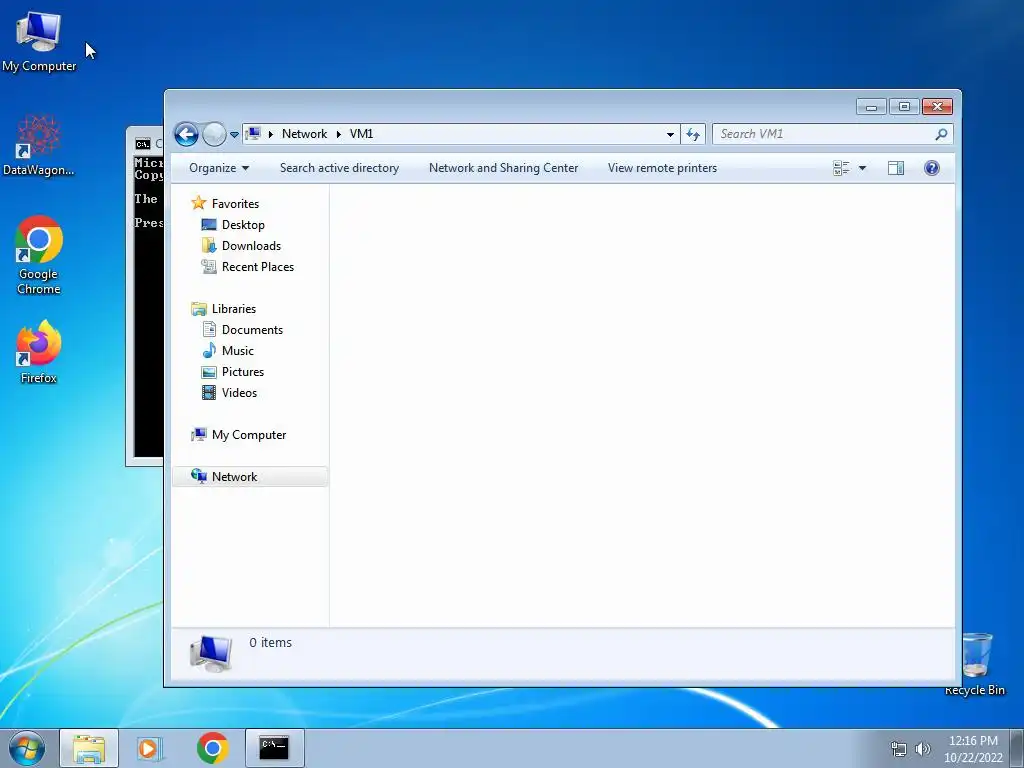Screen dimensions: 1024x768
Task: Maximize the VM1 Explorer window
Action: tap(904, 106)
